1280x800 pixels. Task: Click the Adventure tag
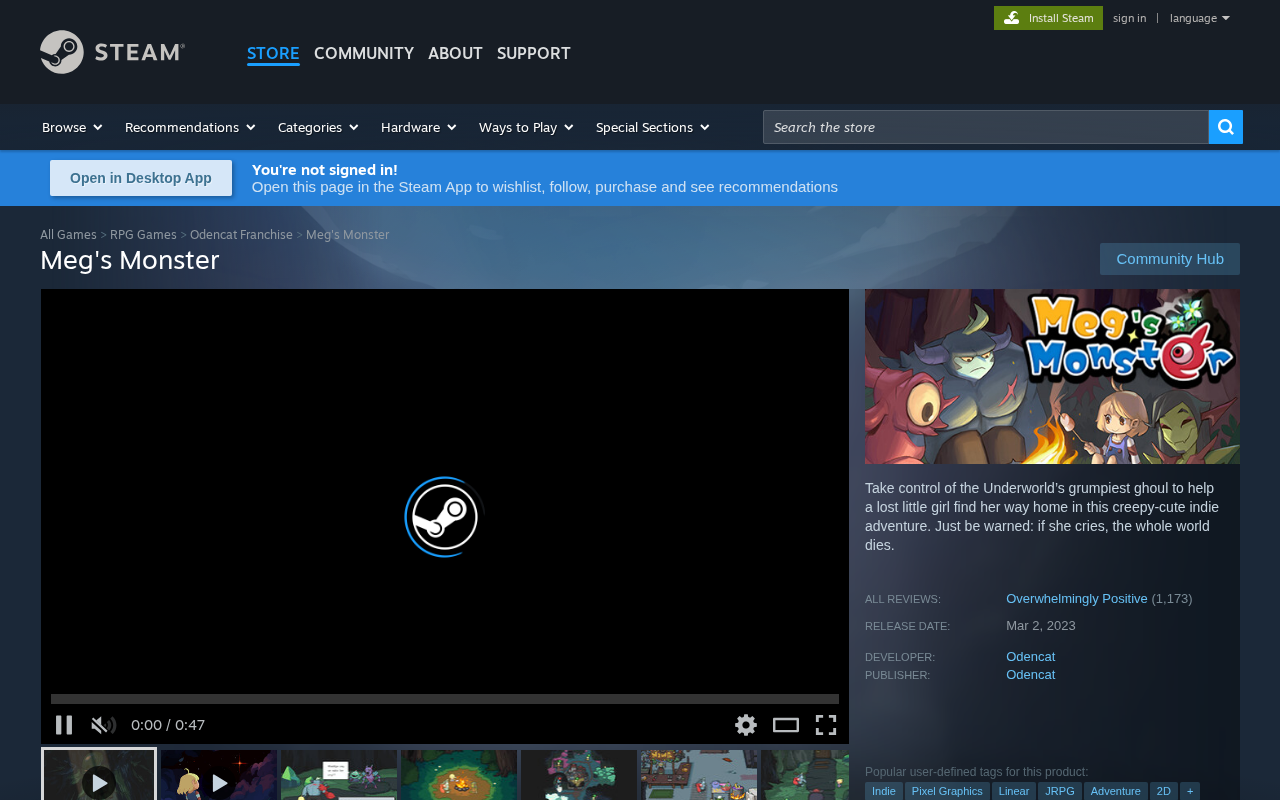[x=1116, y=791]
